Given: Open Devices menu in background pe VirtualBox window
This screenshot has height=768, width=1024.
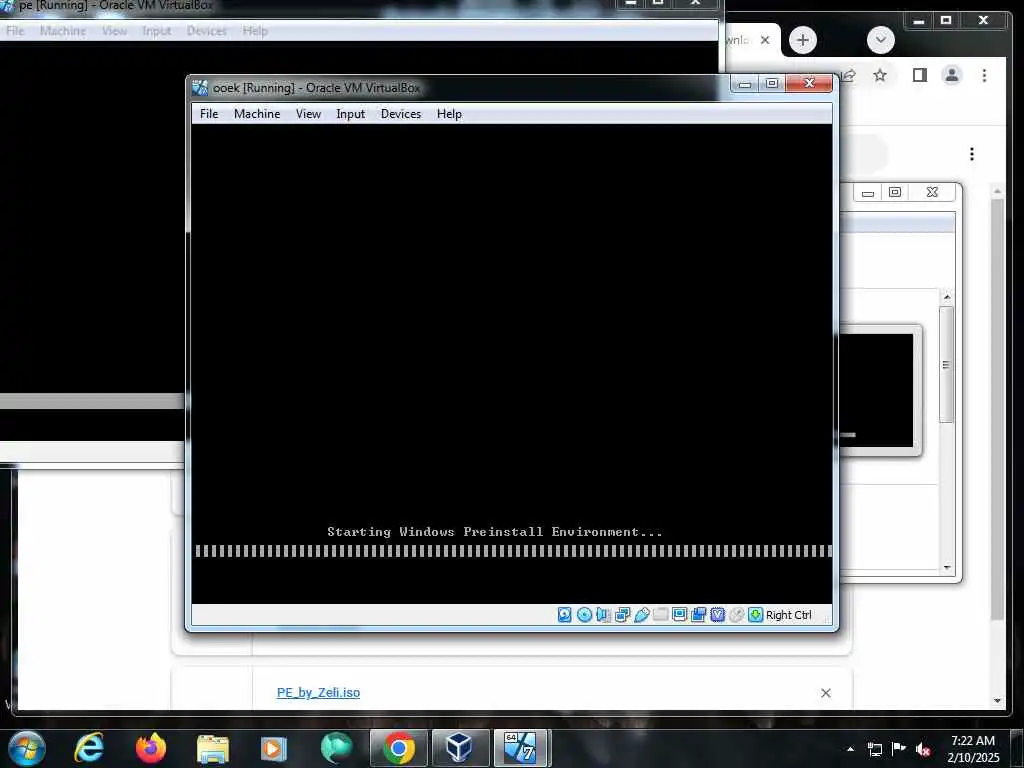Looking at the screenshot, I should (207, 31).
